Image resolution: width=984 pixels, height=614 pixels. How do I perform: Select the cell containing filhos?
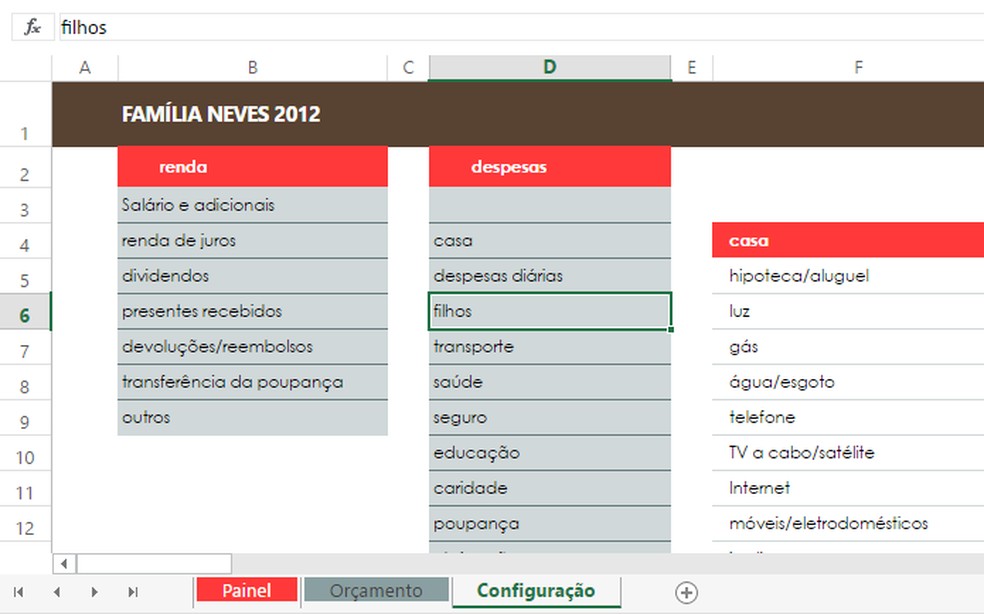549,311
